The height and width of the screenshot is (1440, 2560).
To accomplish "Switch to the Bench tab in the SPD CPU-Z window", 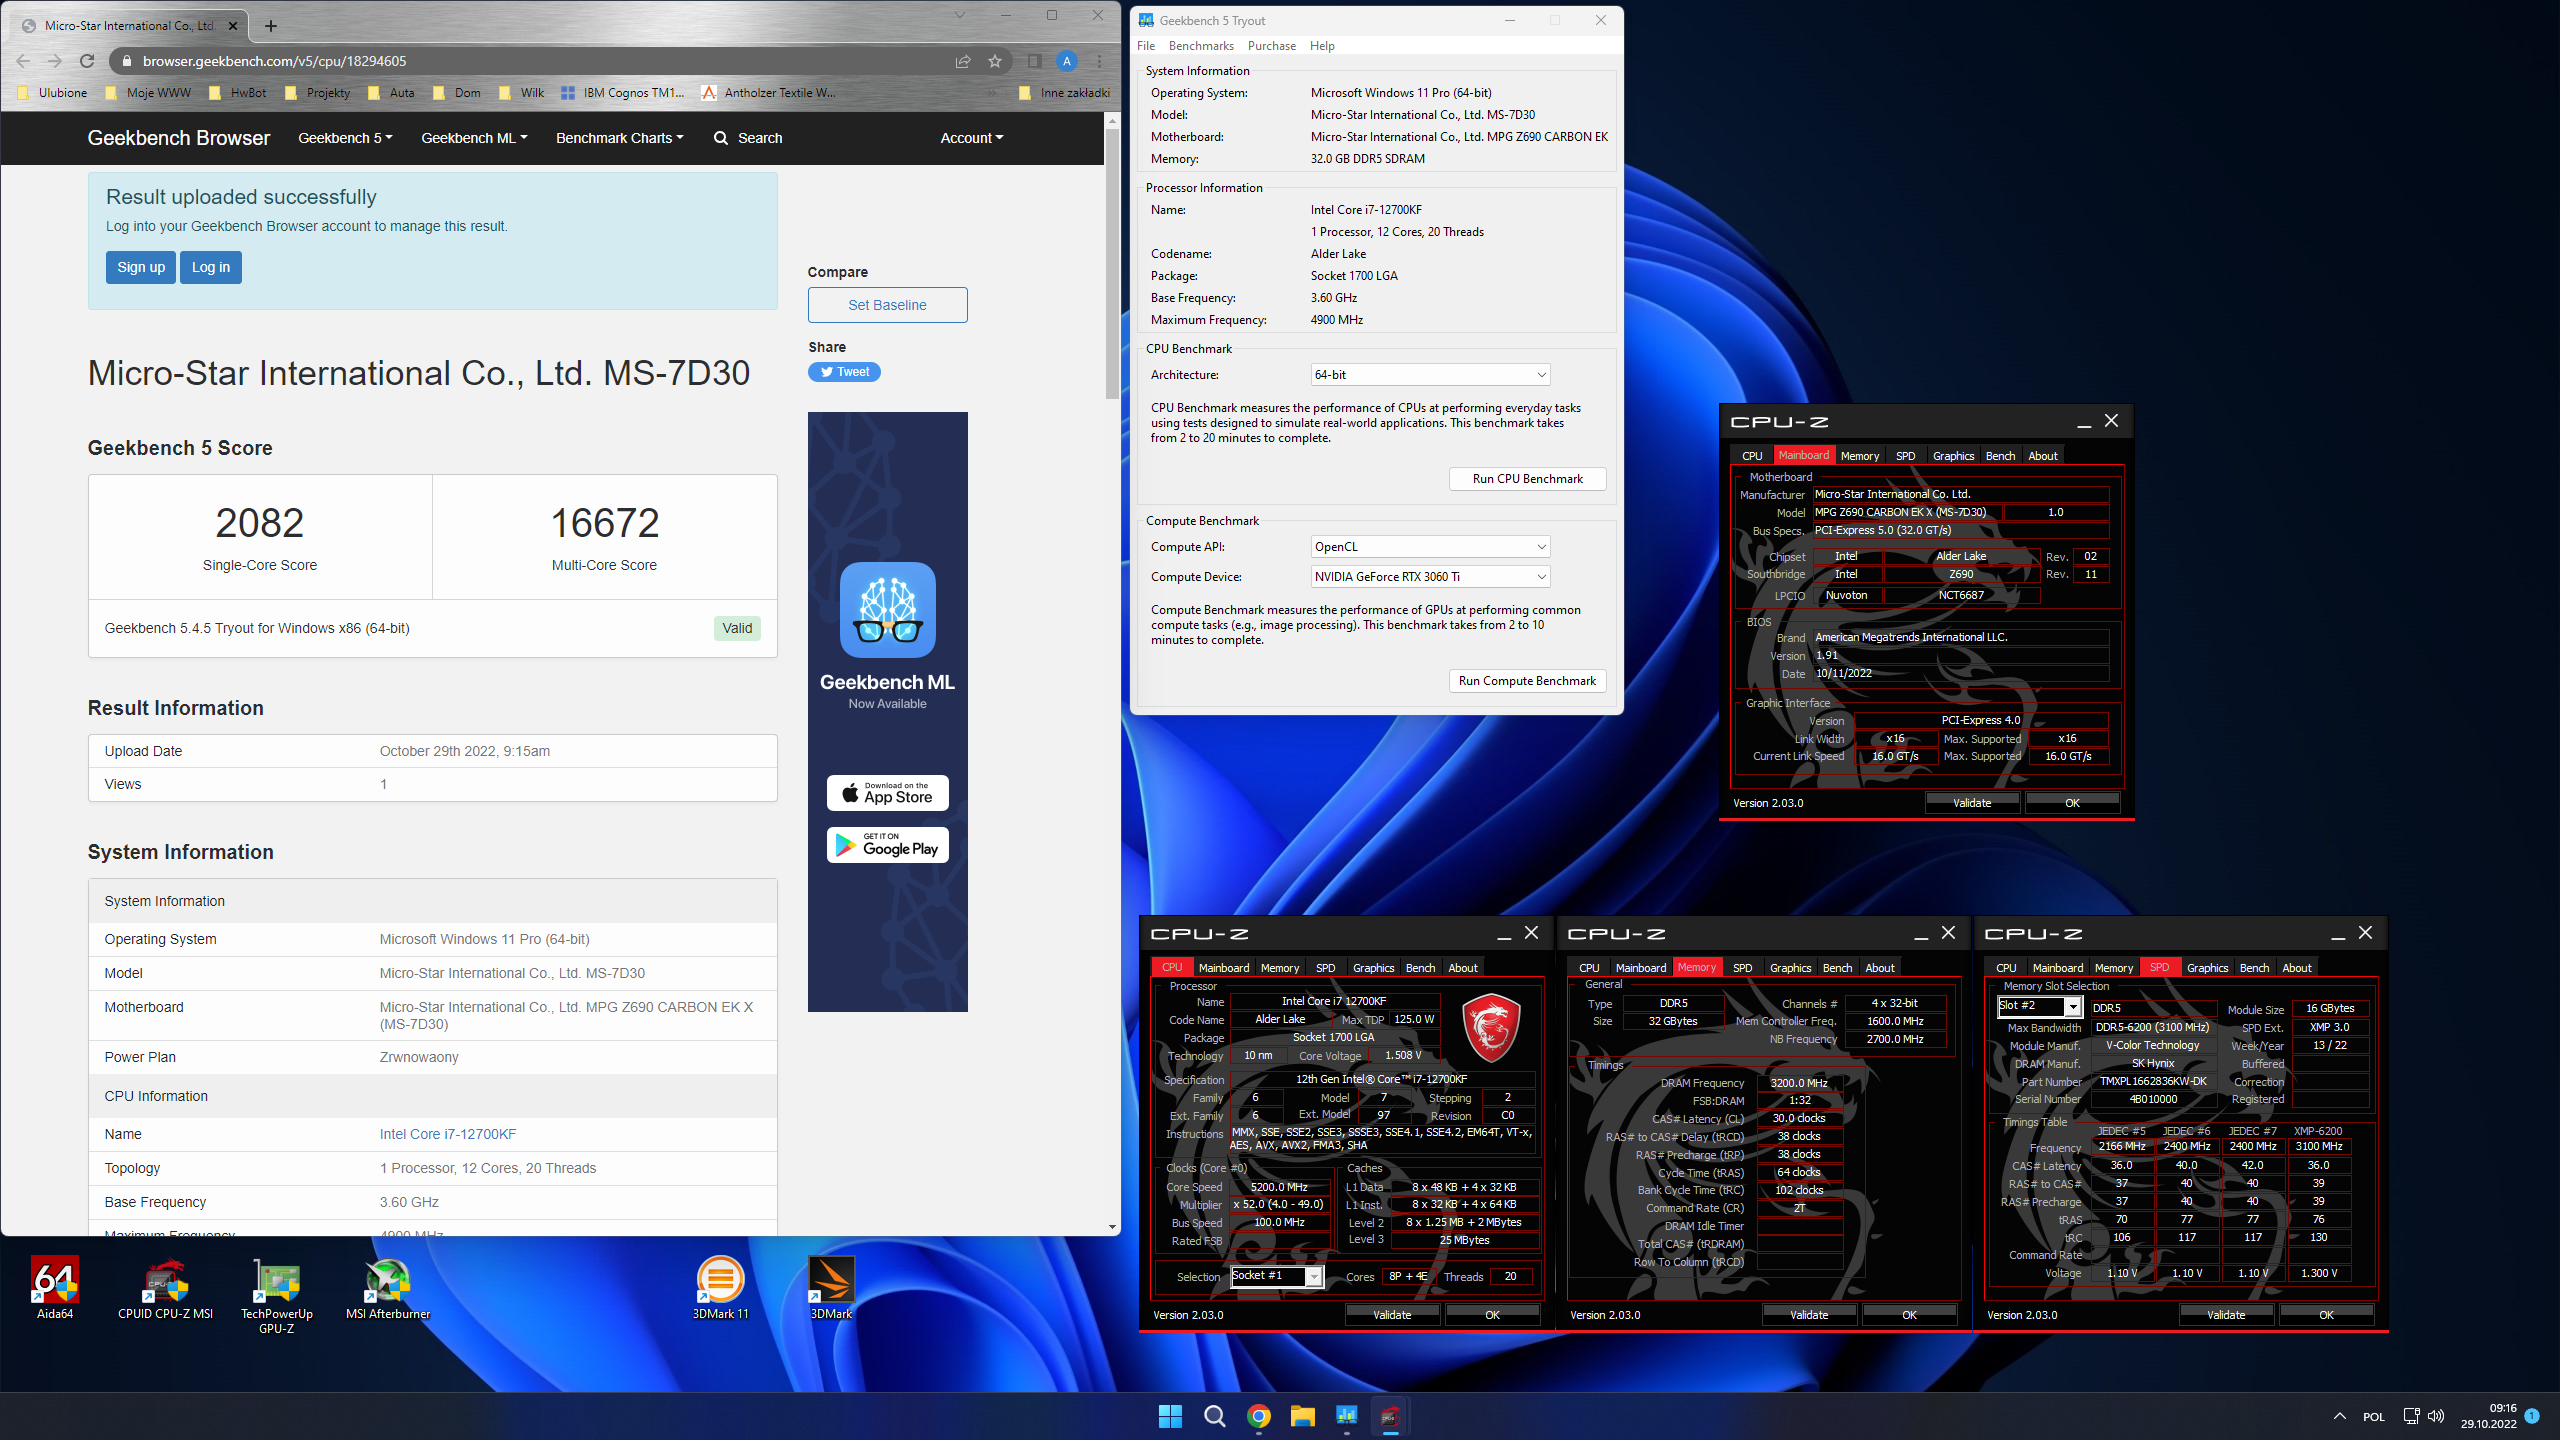I will point(2254,968).
